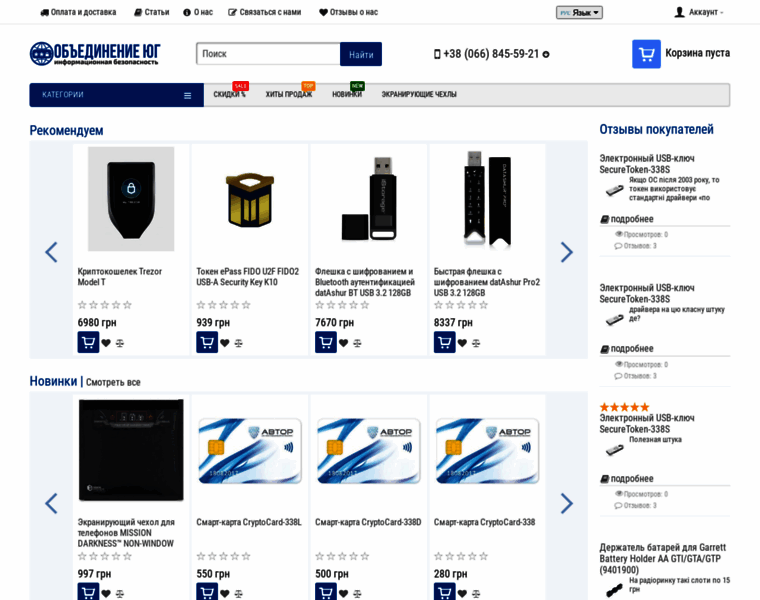Rate CryptoCard-338D with stars
The height and width of the screenshot is (600, 760).
point(342,556)
